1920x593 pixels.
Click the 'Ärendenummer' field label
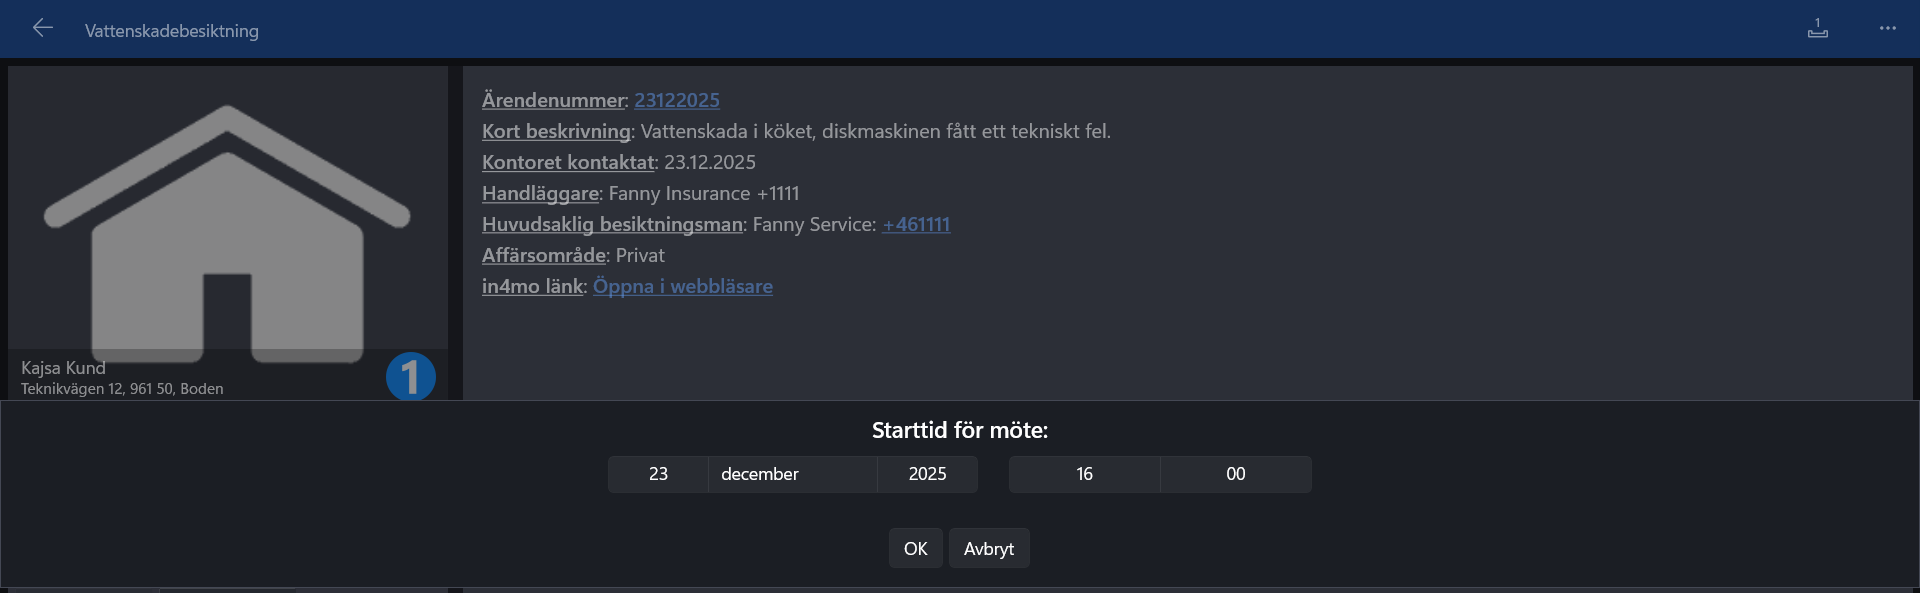coord(553,100)
